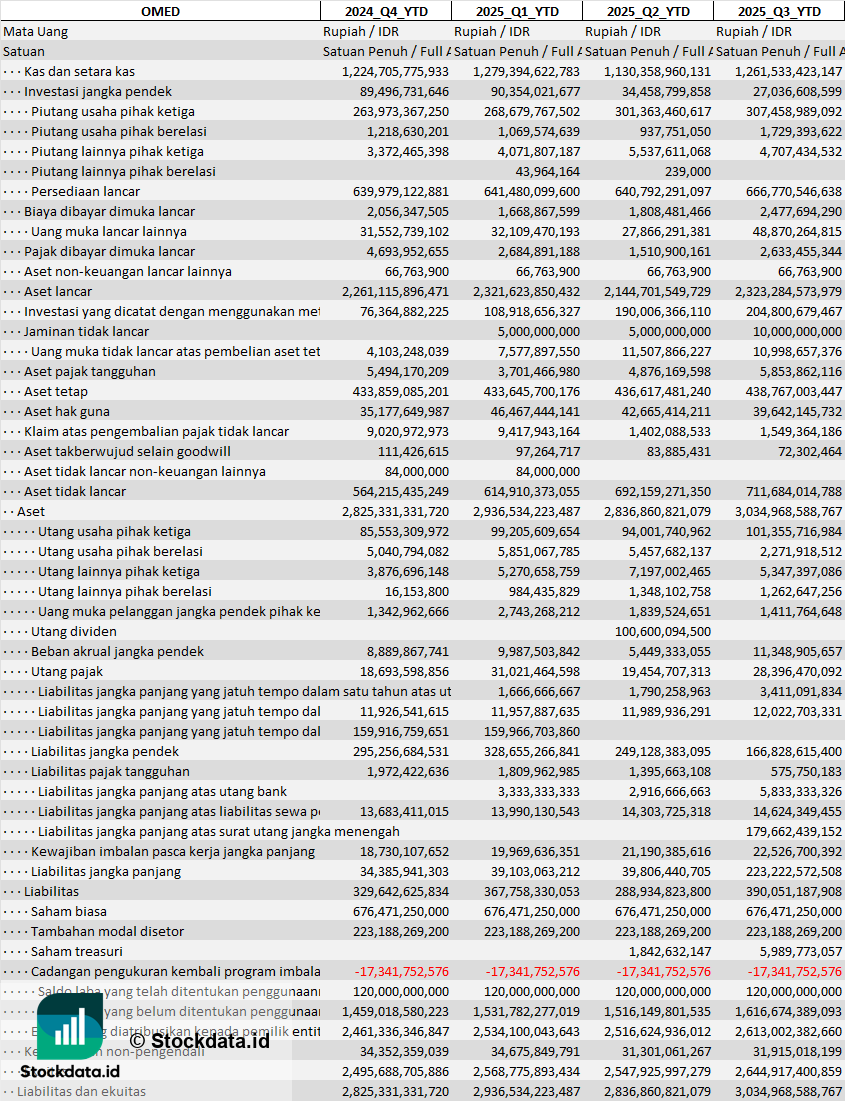Viewport: 845px width, 1101px height.
Task: Select the Liabilitas dan ekuitas row label
Action: (81, 1091)
